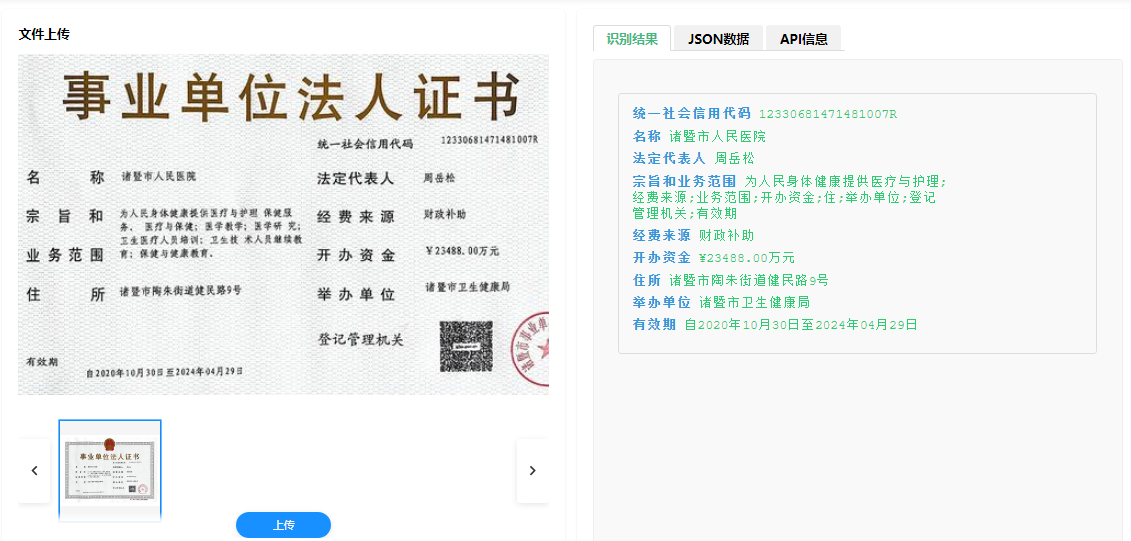
Task: Select the certificate thumbnail preview
Action: pos(110,469)
